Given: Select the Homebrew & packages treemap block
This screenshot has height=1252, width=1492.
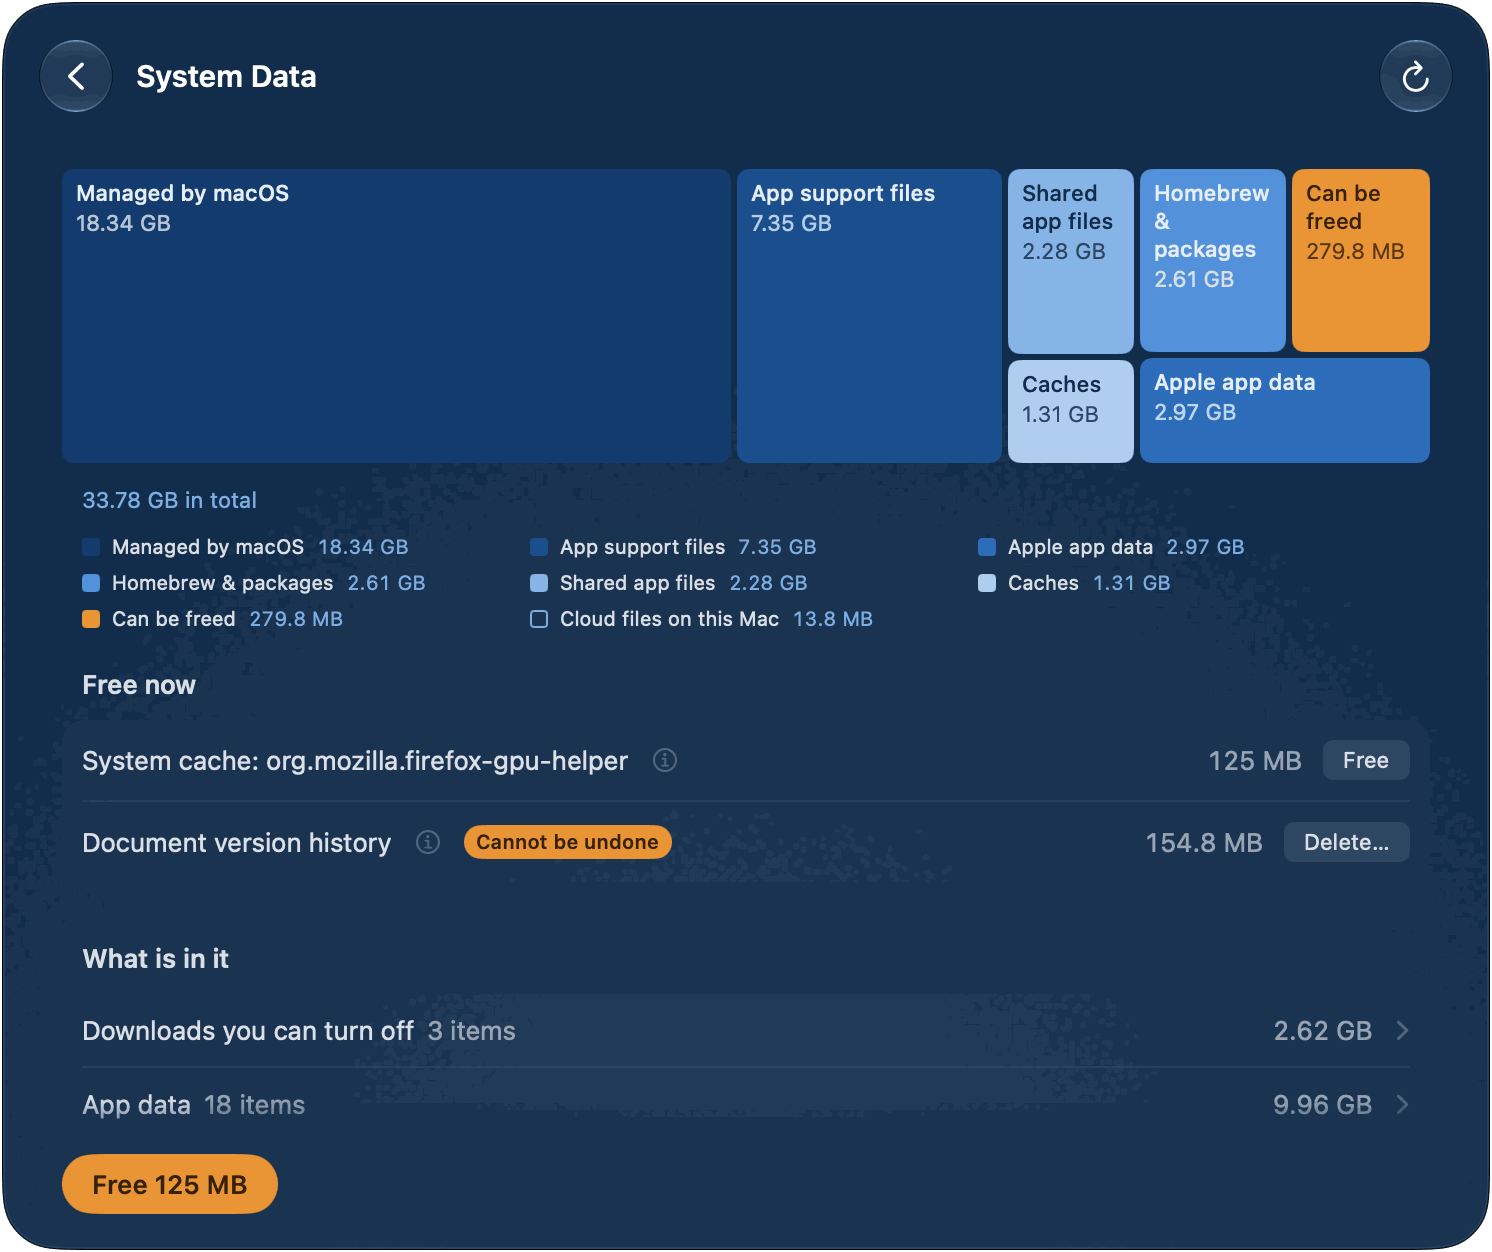Looking at the screenshot, I should 1213,261.
